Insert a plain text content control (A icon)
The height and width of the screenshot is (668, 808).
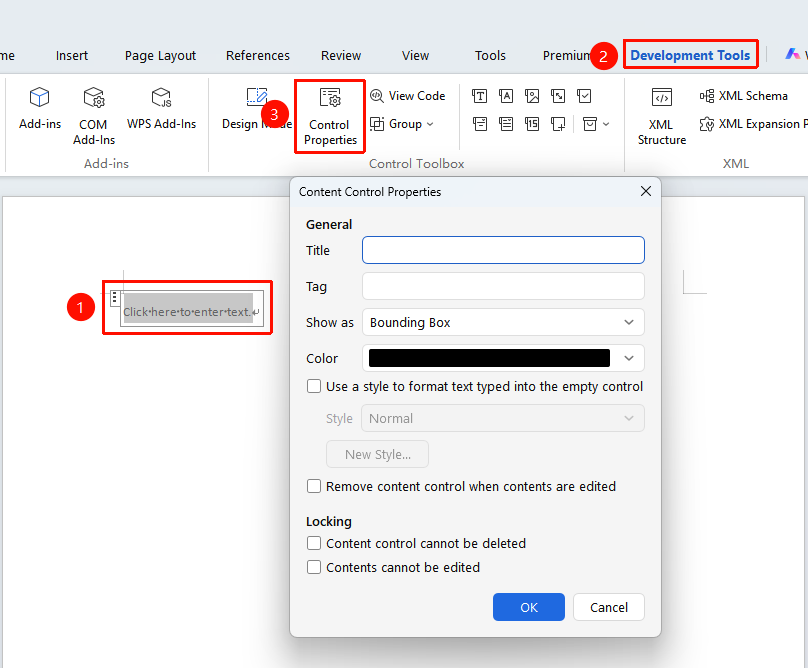(506, 96)
